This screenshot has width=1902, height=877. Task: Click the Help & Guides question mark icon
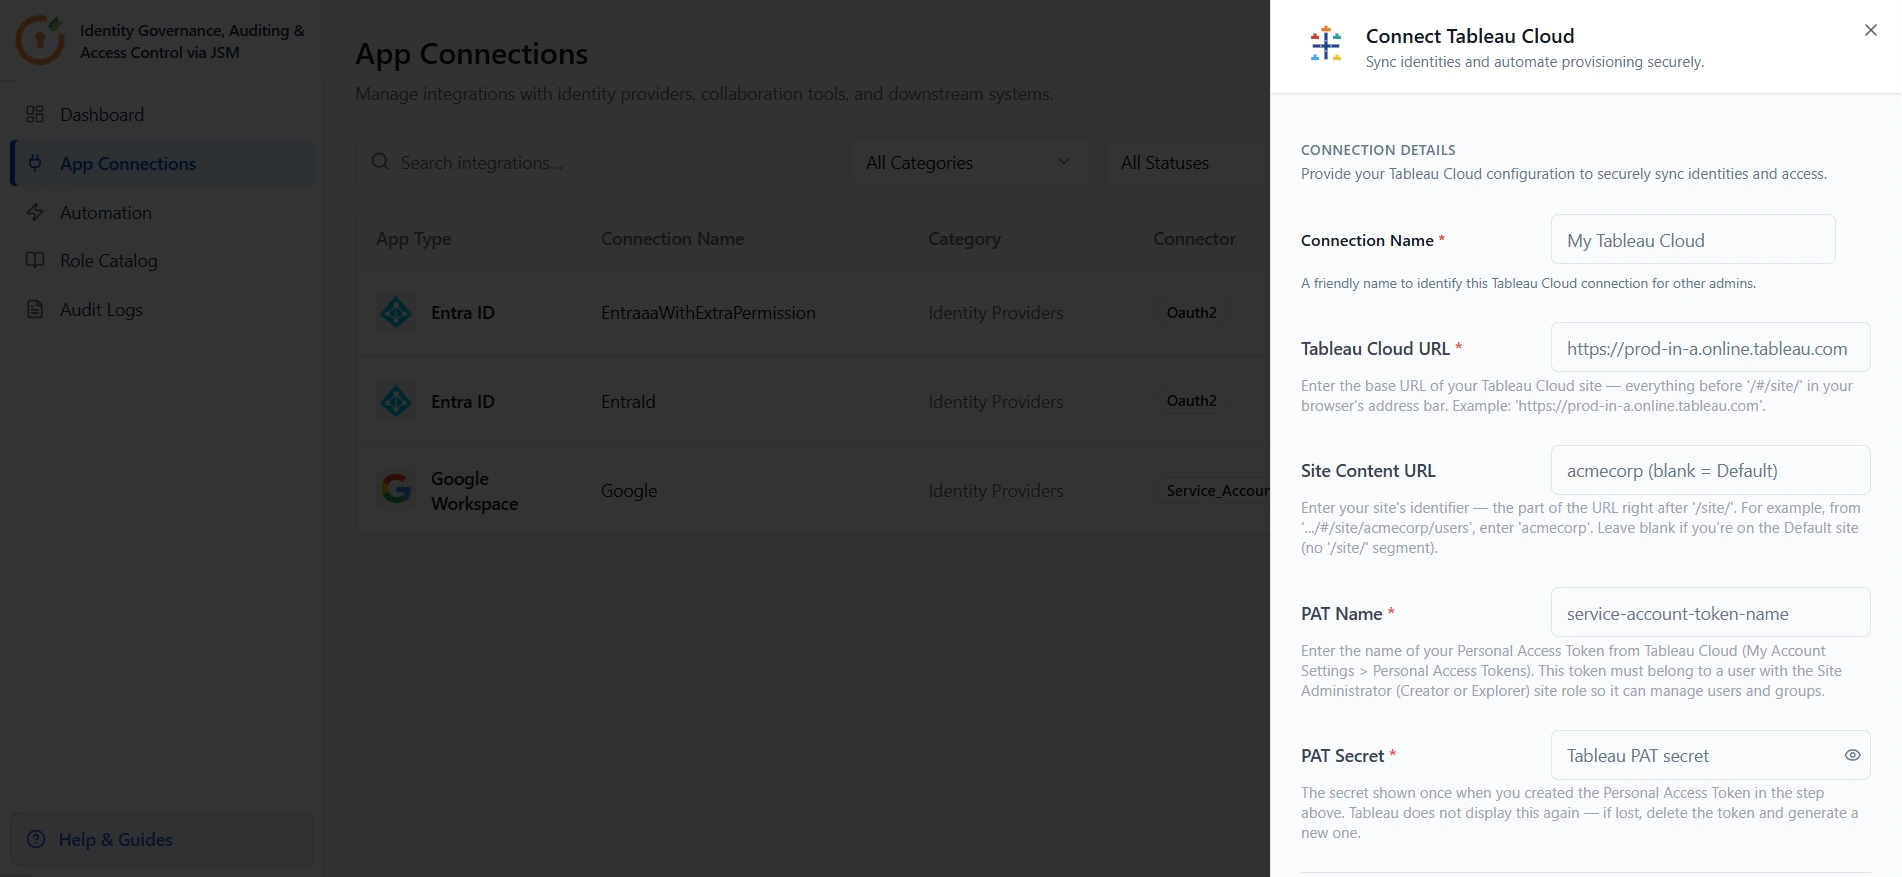36,839
